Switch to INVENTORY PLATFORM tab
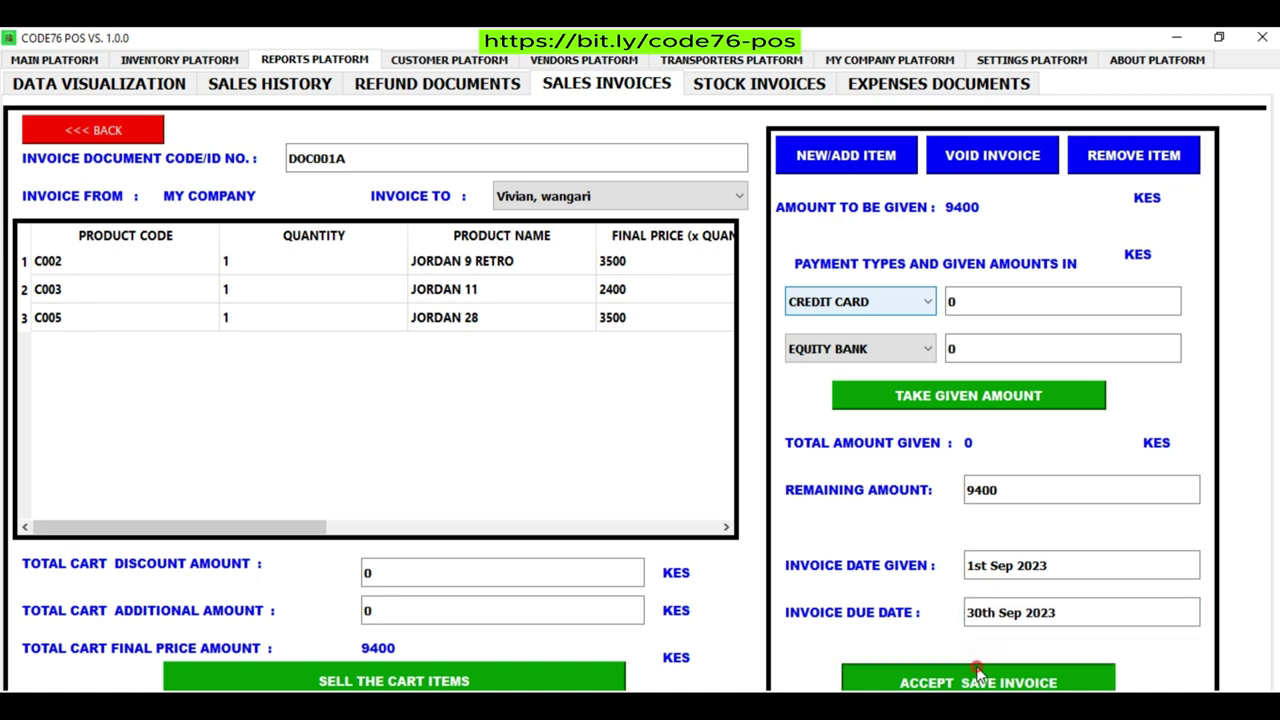The image size is (1280, 720). pos(180,60)
